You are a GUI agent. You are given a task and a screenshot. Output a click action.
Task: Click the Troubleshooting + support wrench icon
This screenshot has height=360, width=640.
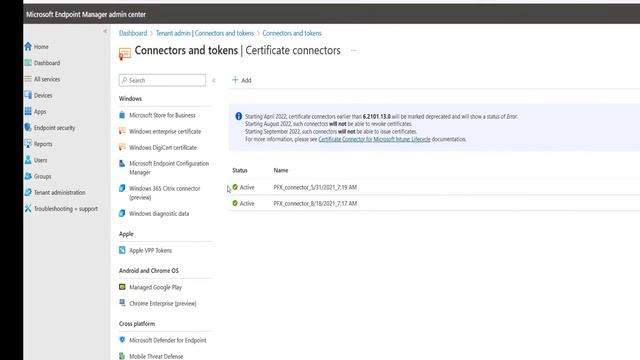[28, 209]
